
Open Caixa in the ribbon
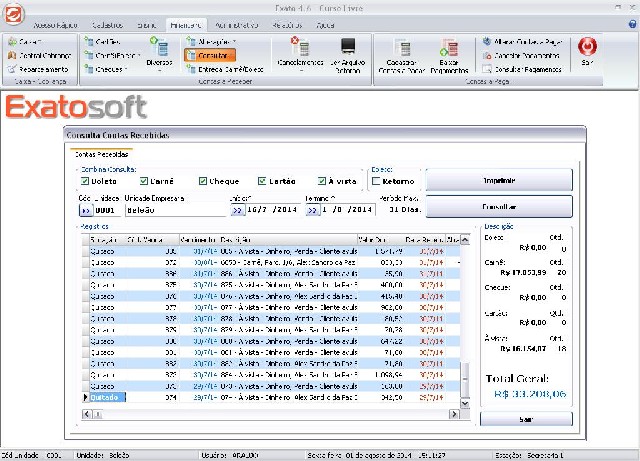click(x=25, y=42)
